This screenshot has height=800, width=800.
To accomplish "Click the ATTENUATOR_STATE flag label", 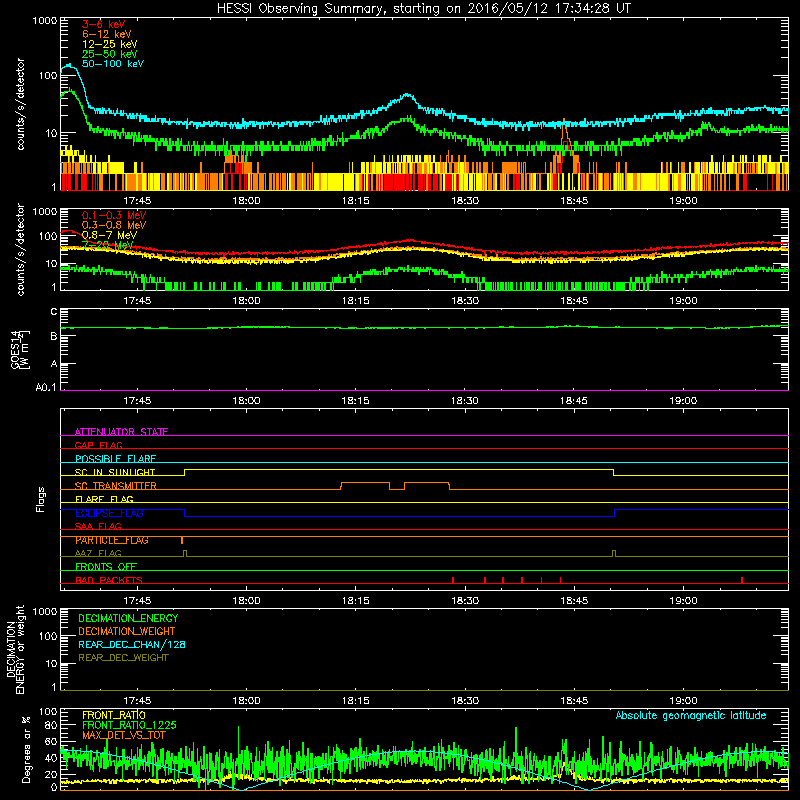I will 121,432.
